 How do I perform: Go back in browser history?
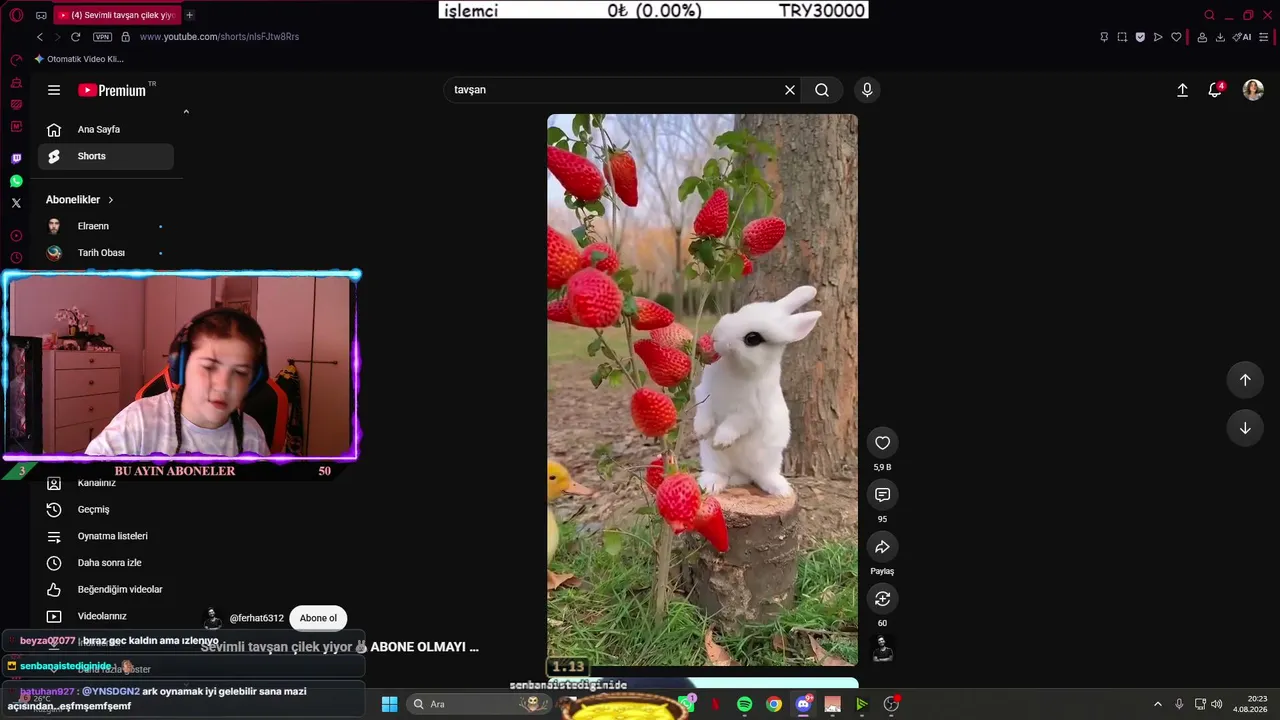click(40, 37)
